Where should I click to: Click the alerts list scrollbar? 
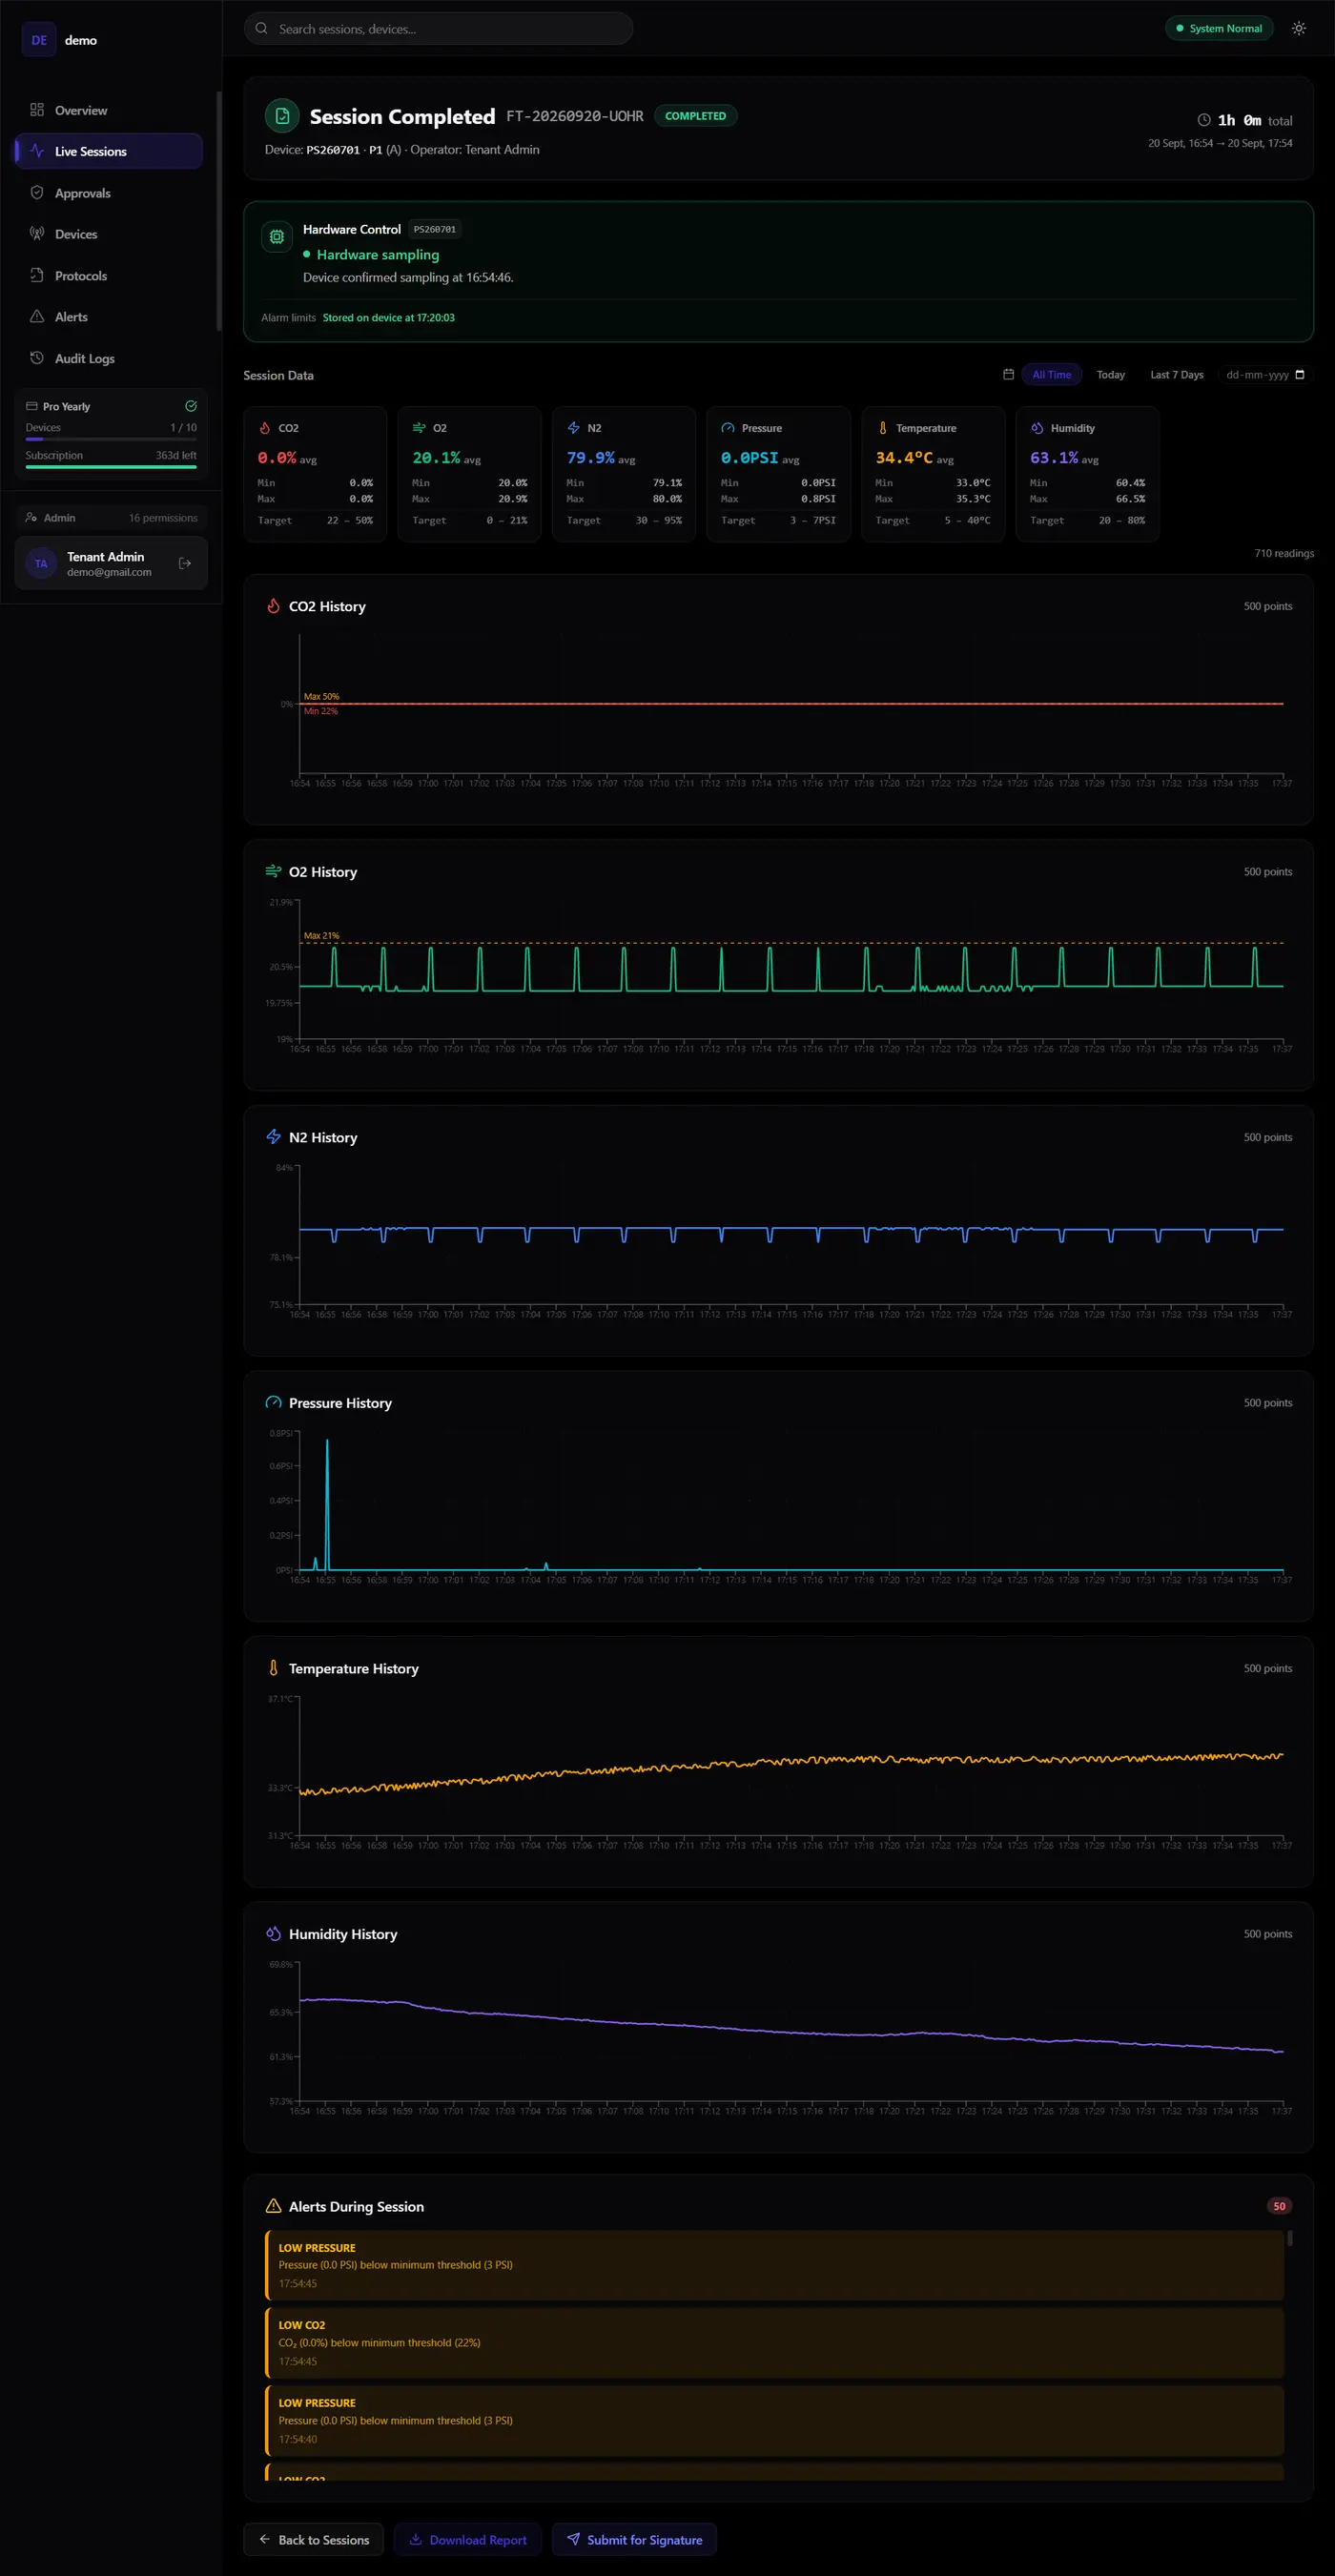click(1289, 2238)
